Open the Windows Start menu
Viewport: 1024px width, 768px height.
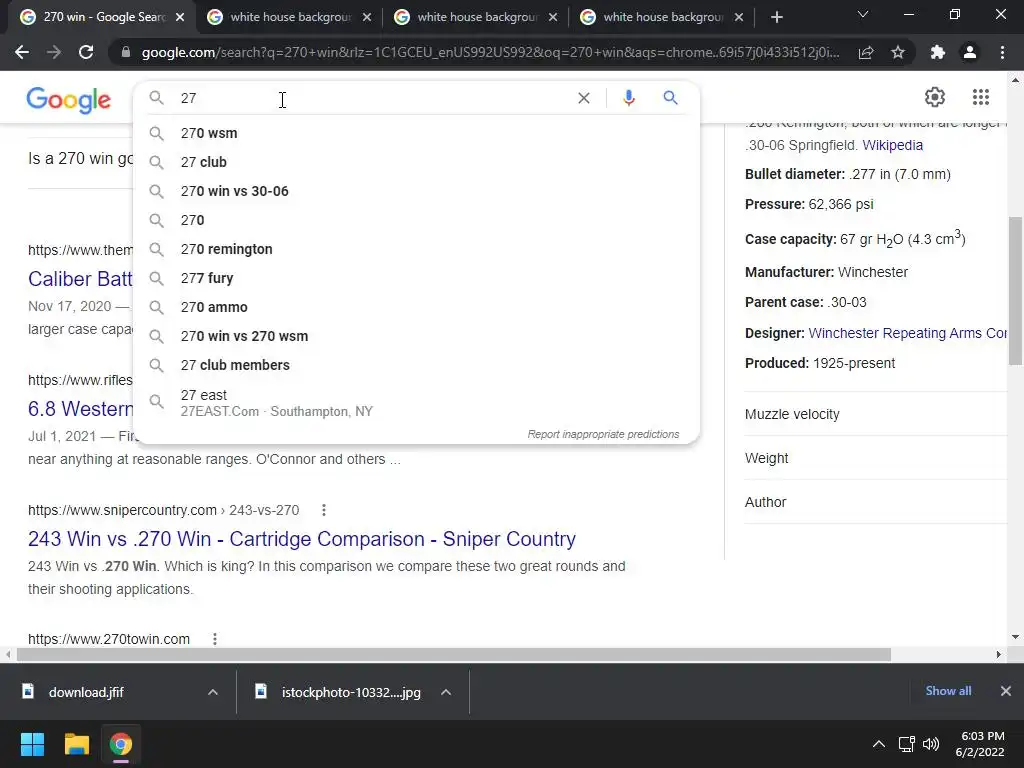(x=32, y=744)
